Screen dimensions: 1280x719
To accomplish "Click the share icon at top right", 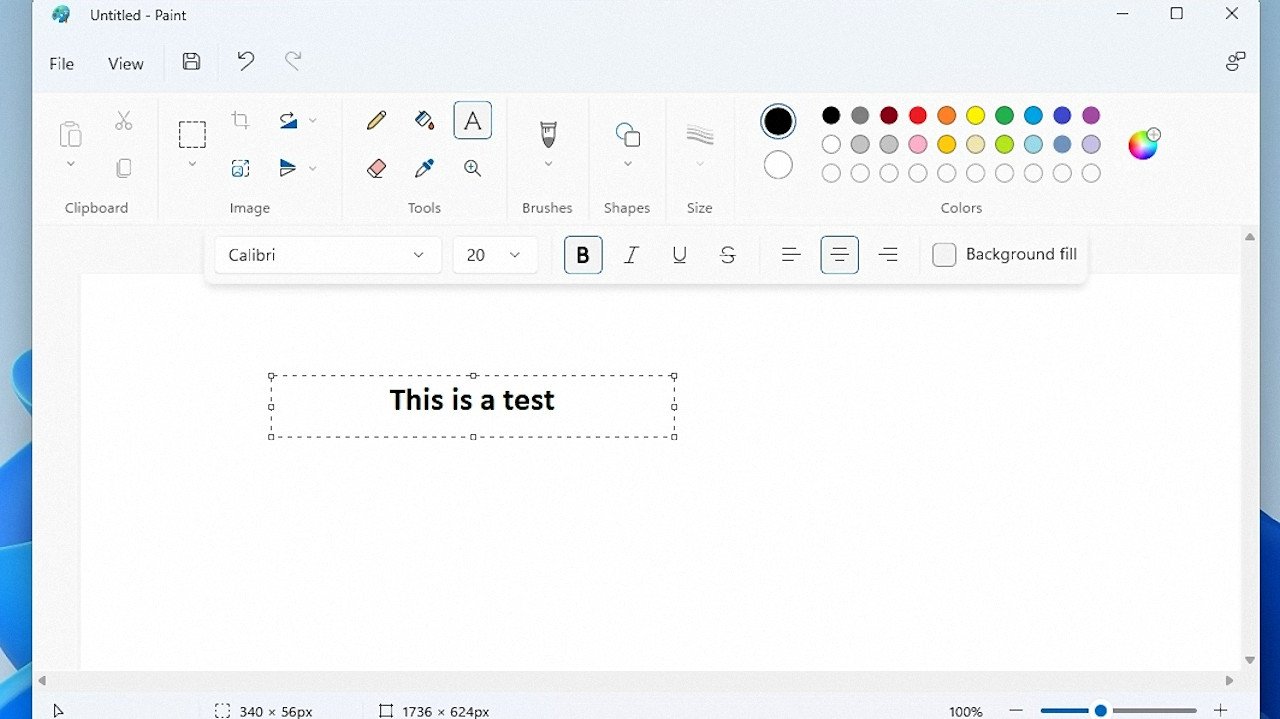I will pos(1236,62).
